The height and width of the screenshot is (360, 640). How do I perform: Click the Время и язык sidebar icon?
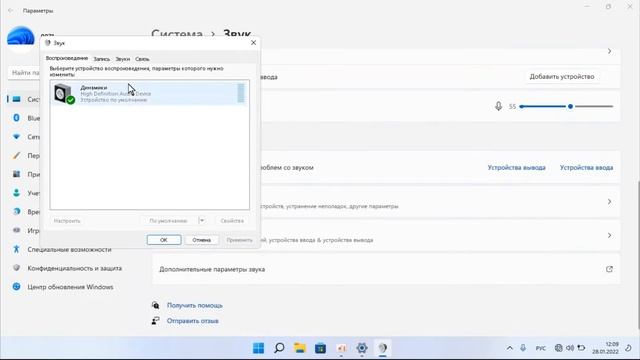(x=16, y=211)
